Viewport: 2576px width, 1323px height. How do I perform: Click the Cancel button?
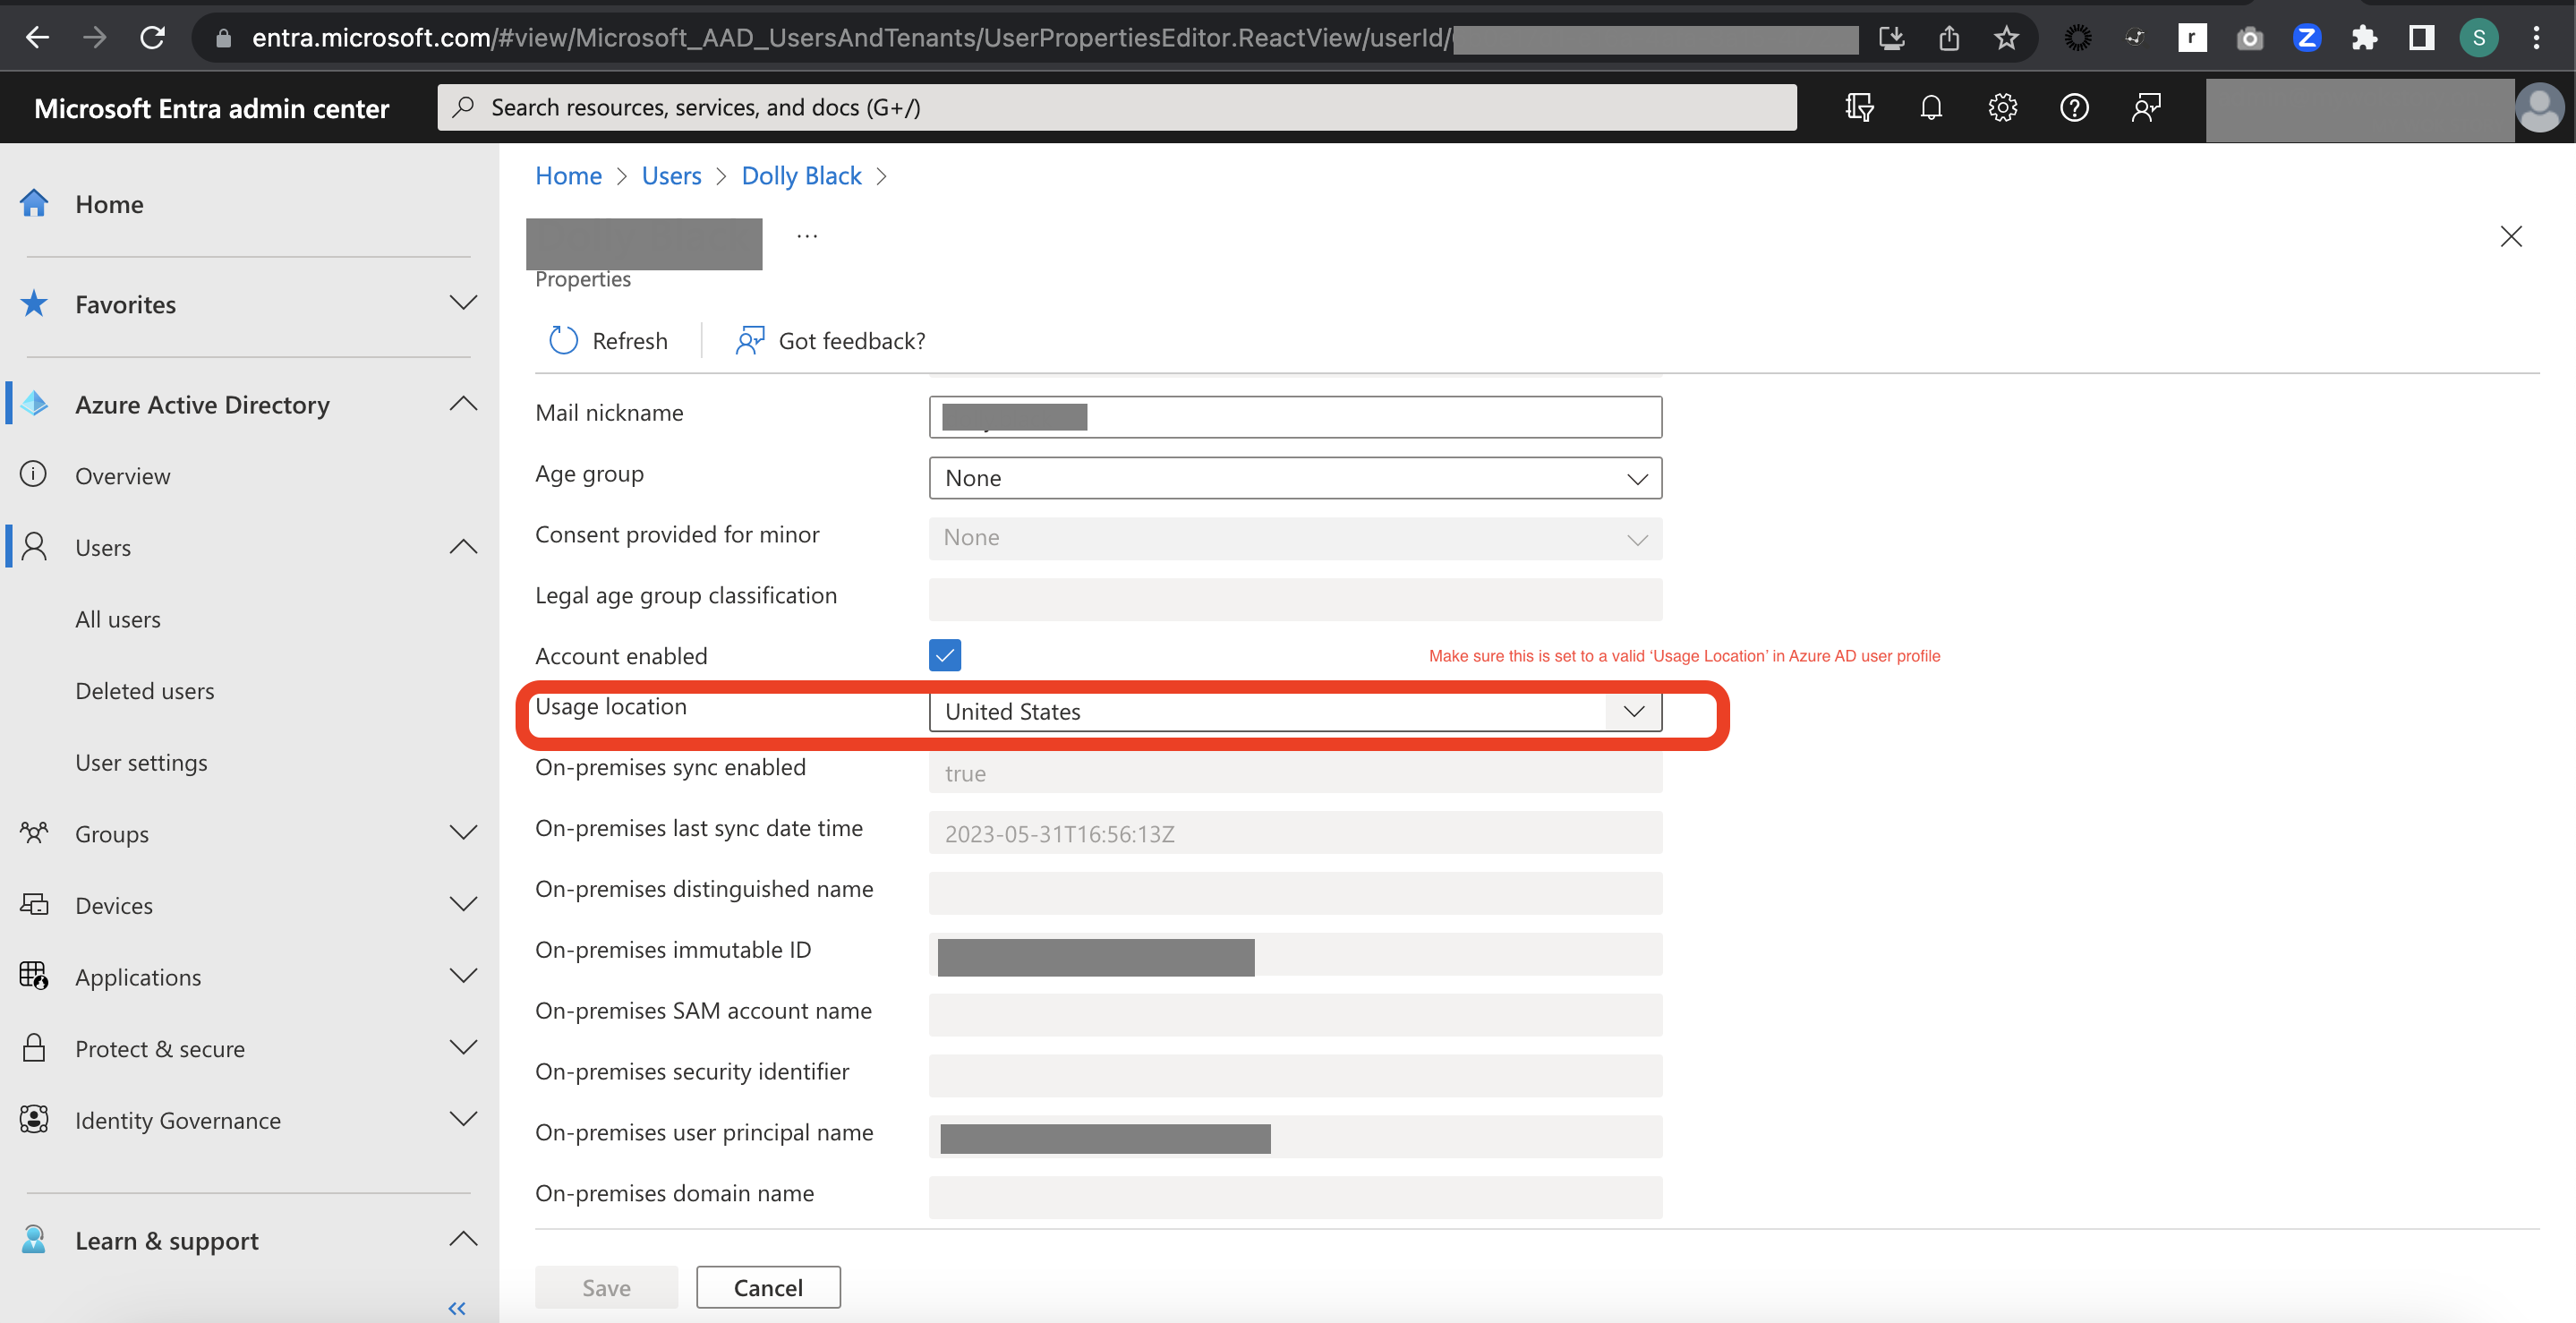click(768, 1287)
